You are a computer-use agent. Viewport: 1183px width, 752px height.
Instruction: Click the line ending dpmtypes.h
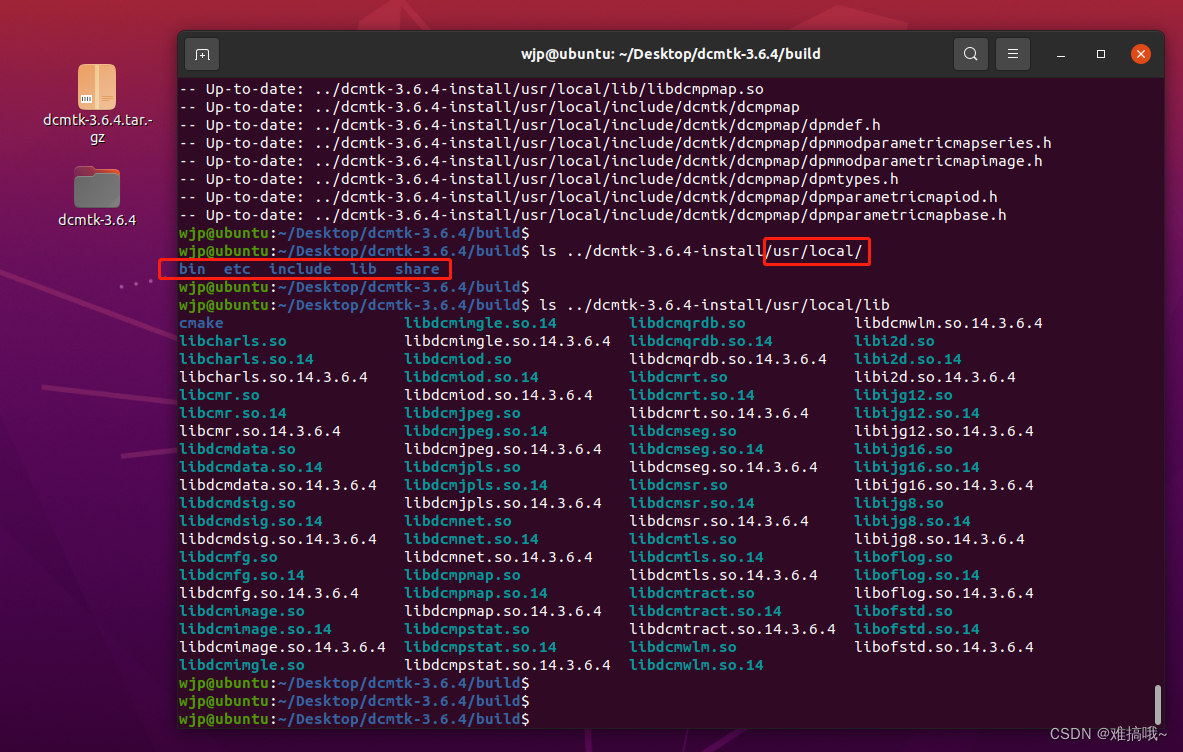pos(539,180)
